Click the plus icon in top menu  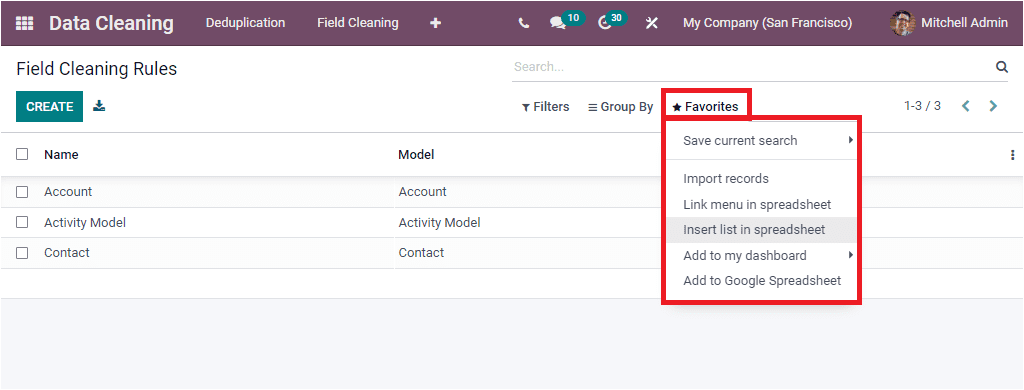(436, 24)
